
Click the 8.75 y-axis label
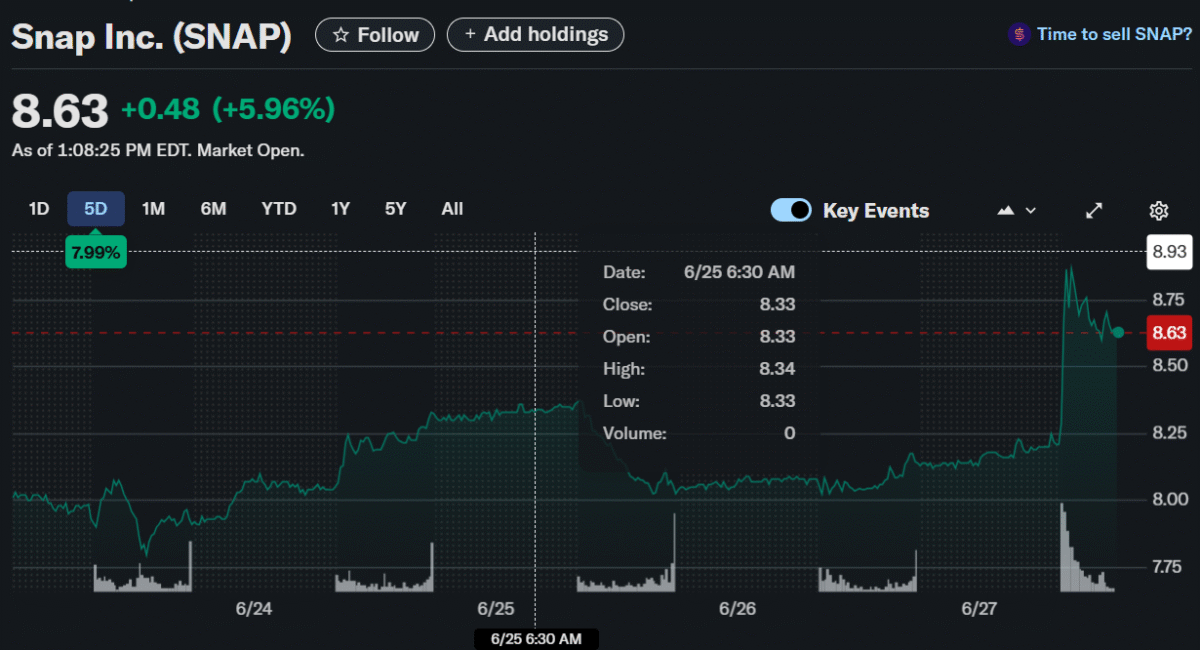[x=1169, y=300]
